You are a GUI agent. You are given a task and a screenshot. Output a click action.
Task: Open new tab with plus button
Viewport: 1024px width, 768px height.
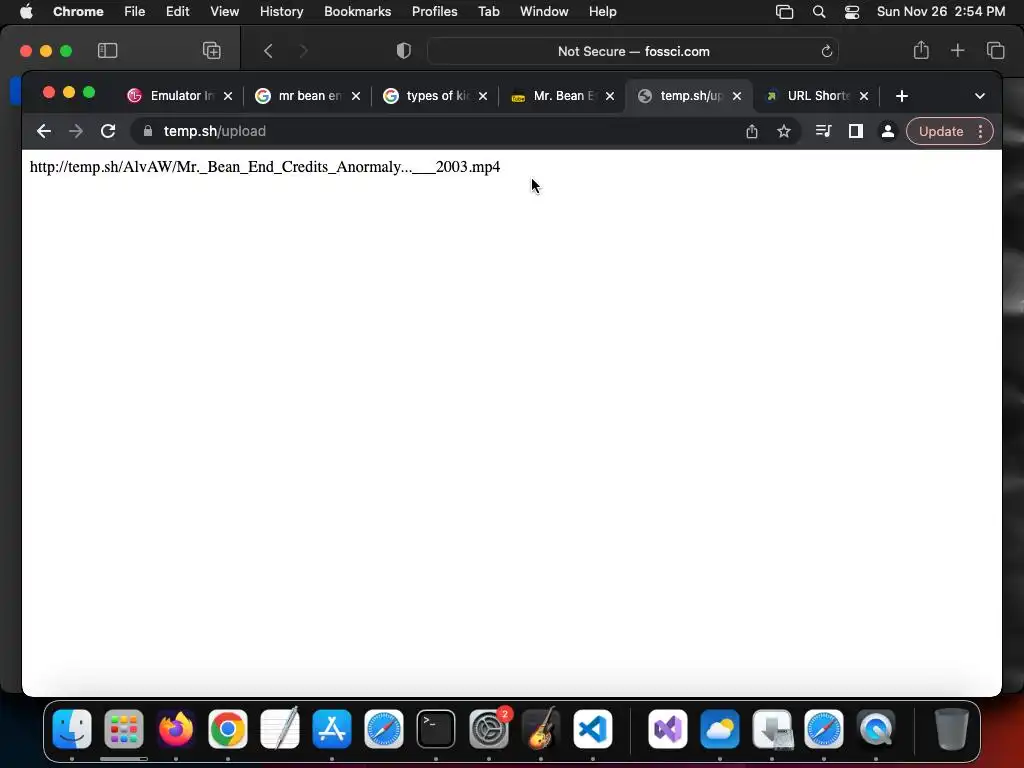point(902,96)
